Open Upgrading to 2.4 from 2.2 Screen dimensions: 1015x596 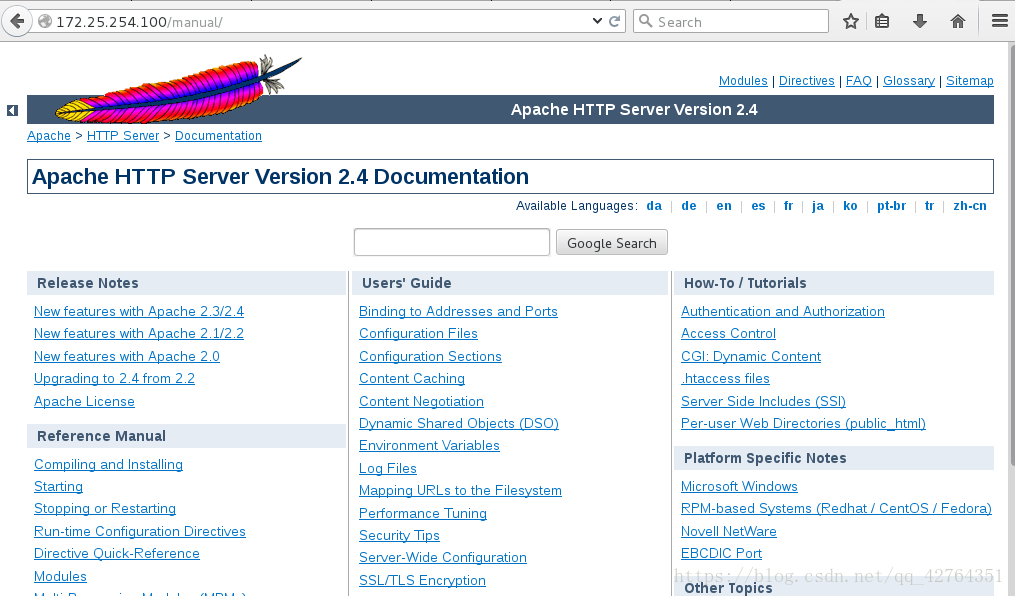[114, 379]
